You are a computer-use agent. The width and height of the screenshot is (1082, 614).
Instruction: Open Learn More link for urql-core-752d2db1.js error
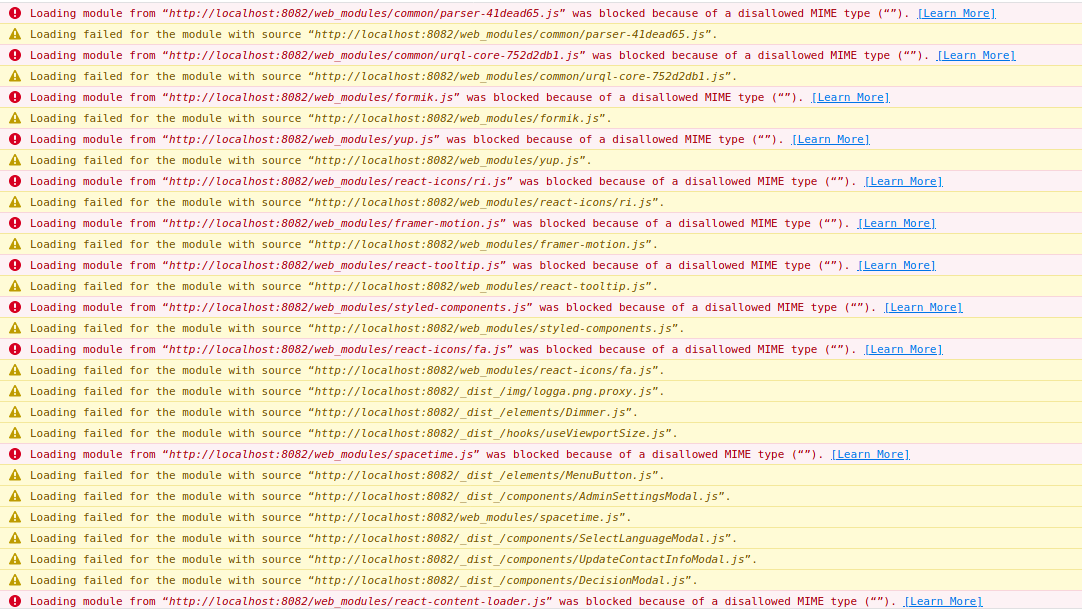976,55
